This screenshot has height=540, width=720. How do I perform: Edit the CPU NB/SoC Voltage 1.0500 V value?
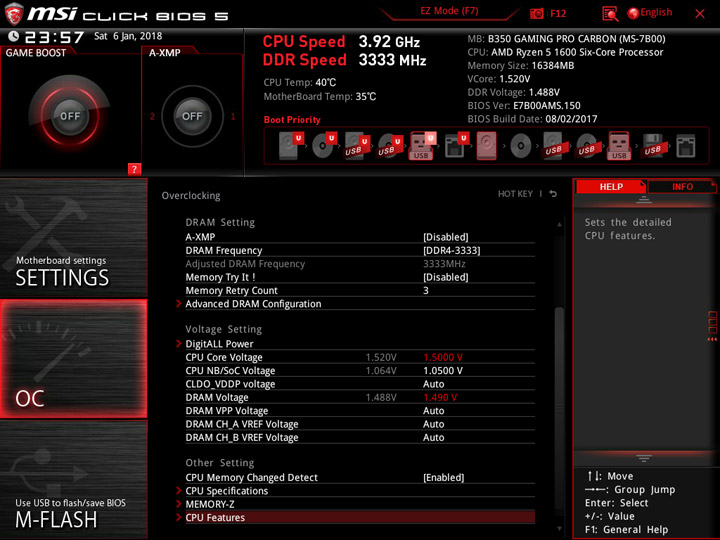click(x=443, y=371)
